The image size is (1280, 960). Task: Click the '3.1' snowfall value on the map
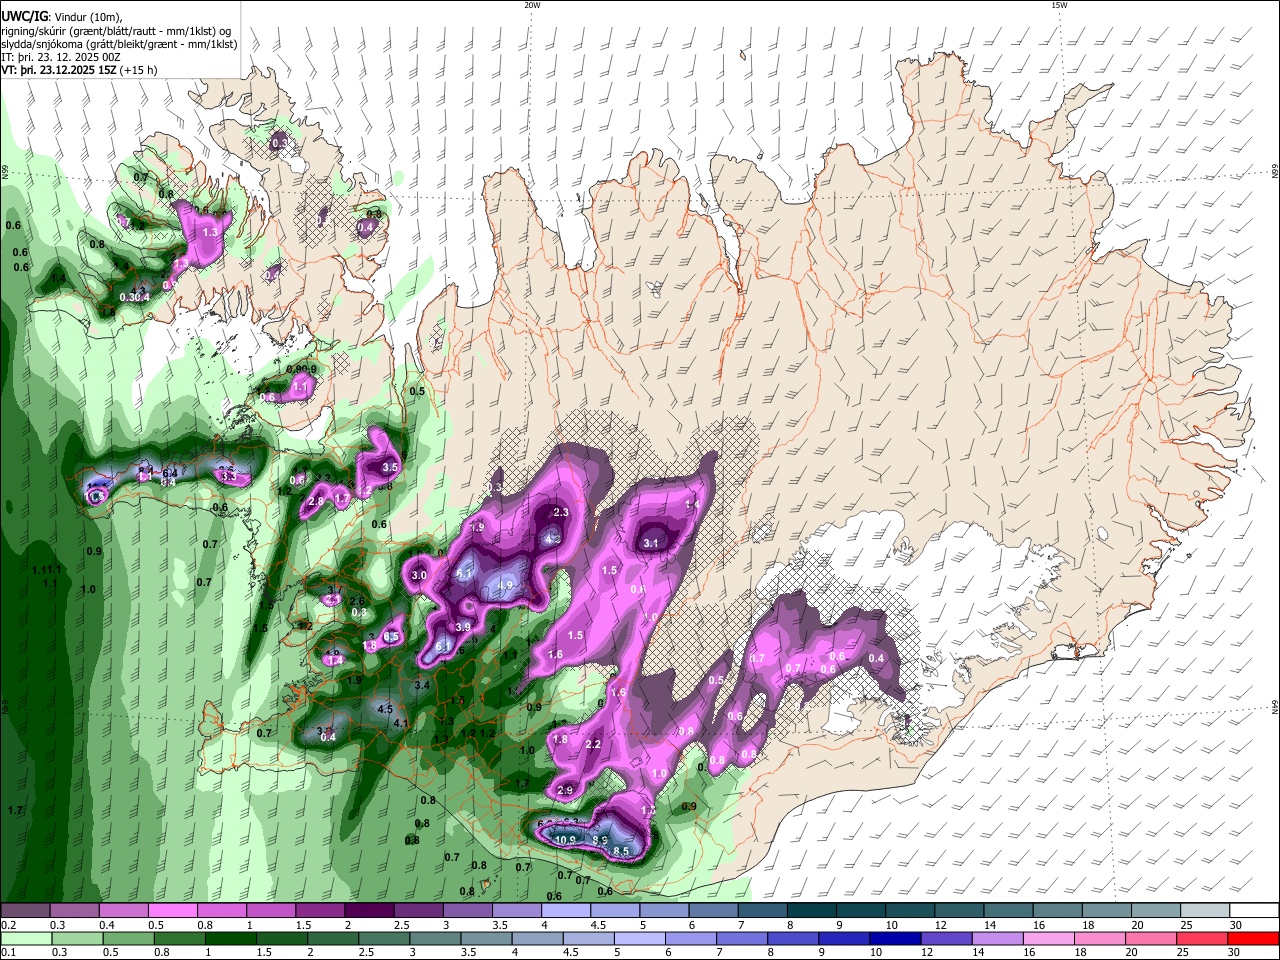click(651, 543)
